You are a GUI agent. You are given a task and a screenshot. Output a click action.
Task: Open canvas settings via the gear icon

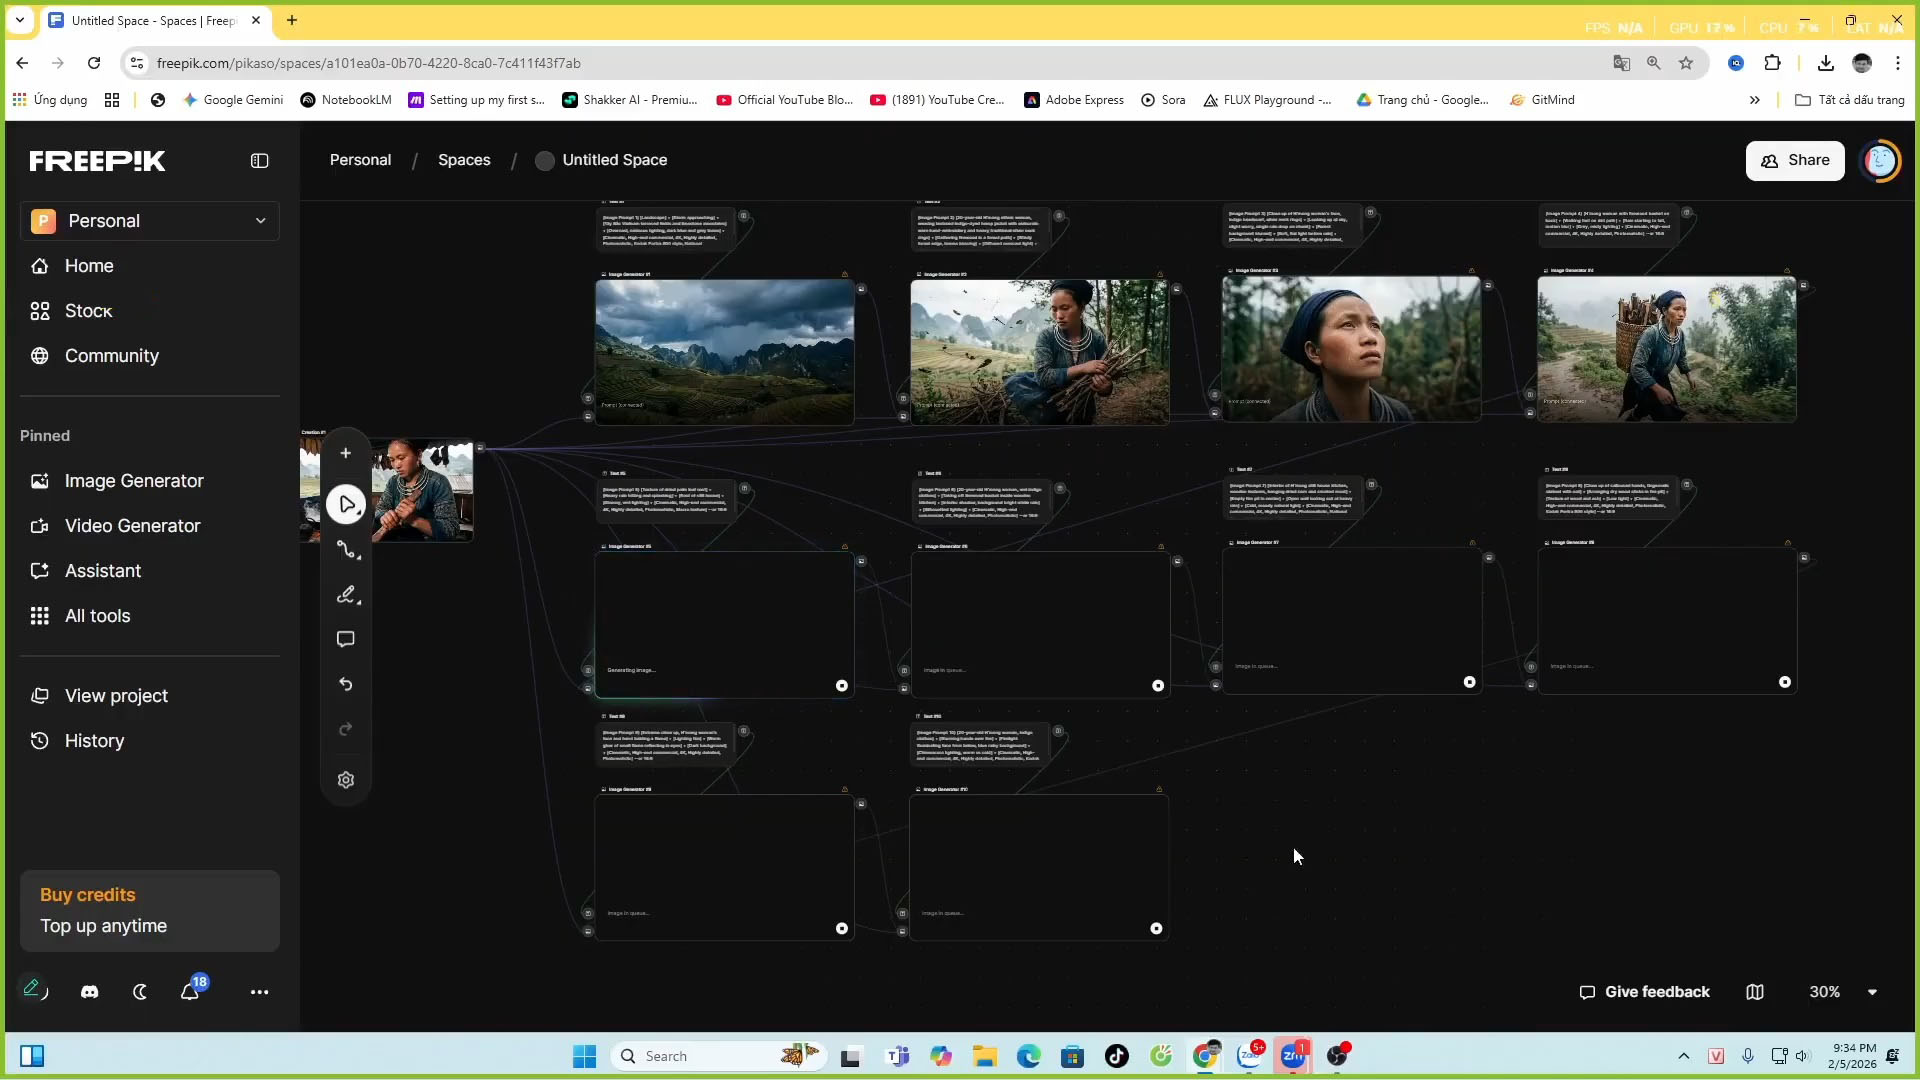tap(346, 779)
